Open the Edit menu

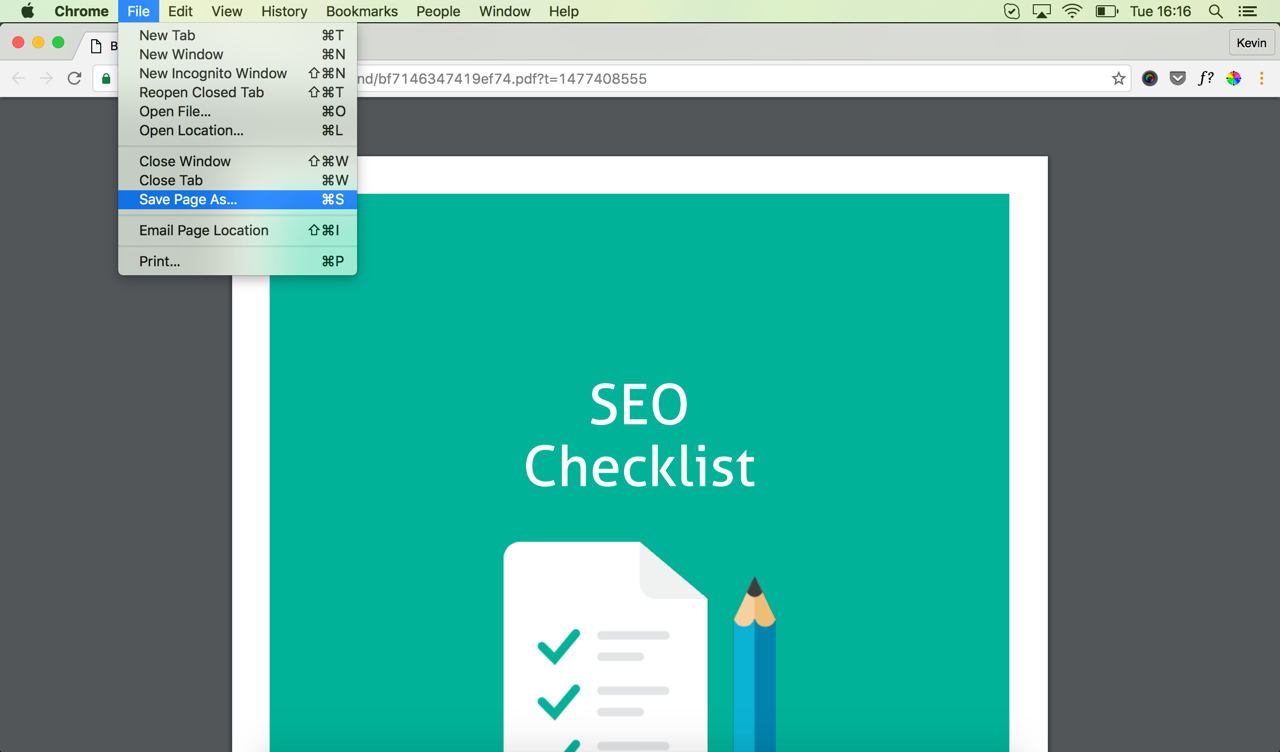(180, 11)
